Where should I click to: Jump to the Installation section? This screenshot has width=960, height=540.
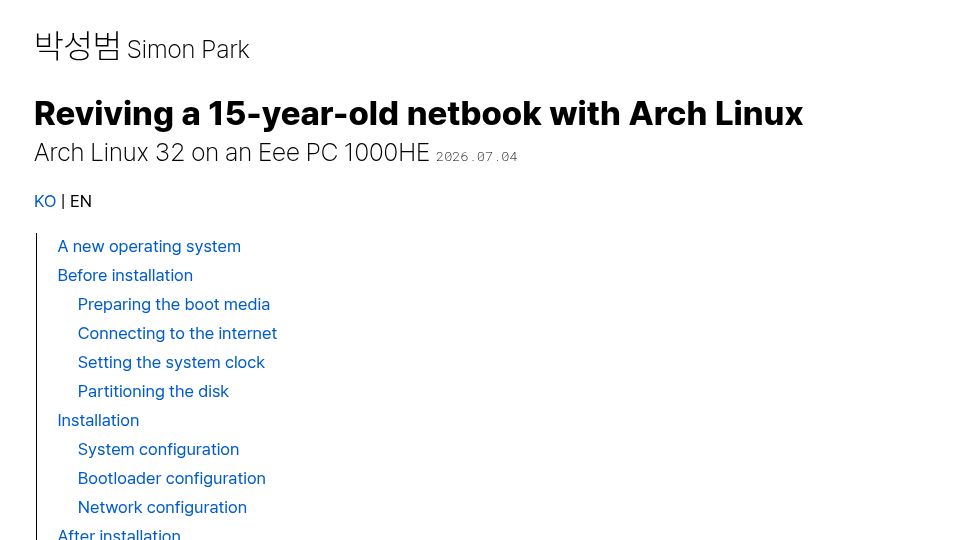coord(98,420)
